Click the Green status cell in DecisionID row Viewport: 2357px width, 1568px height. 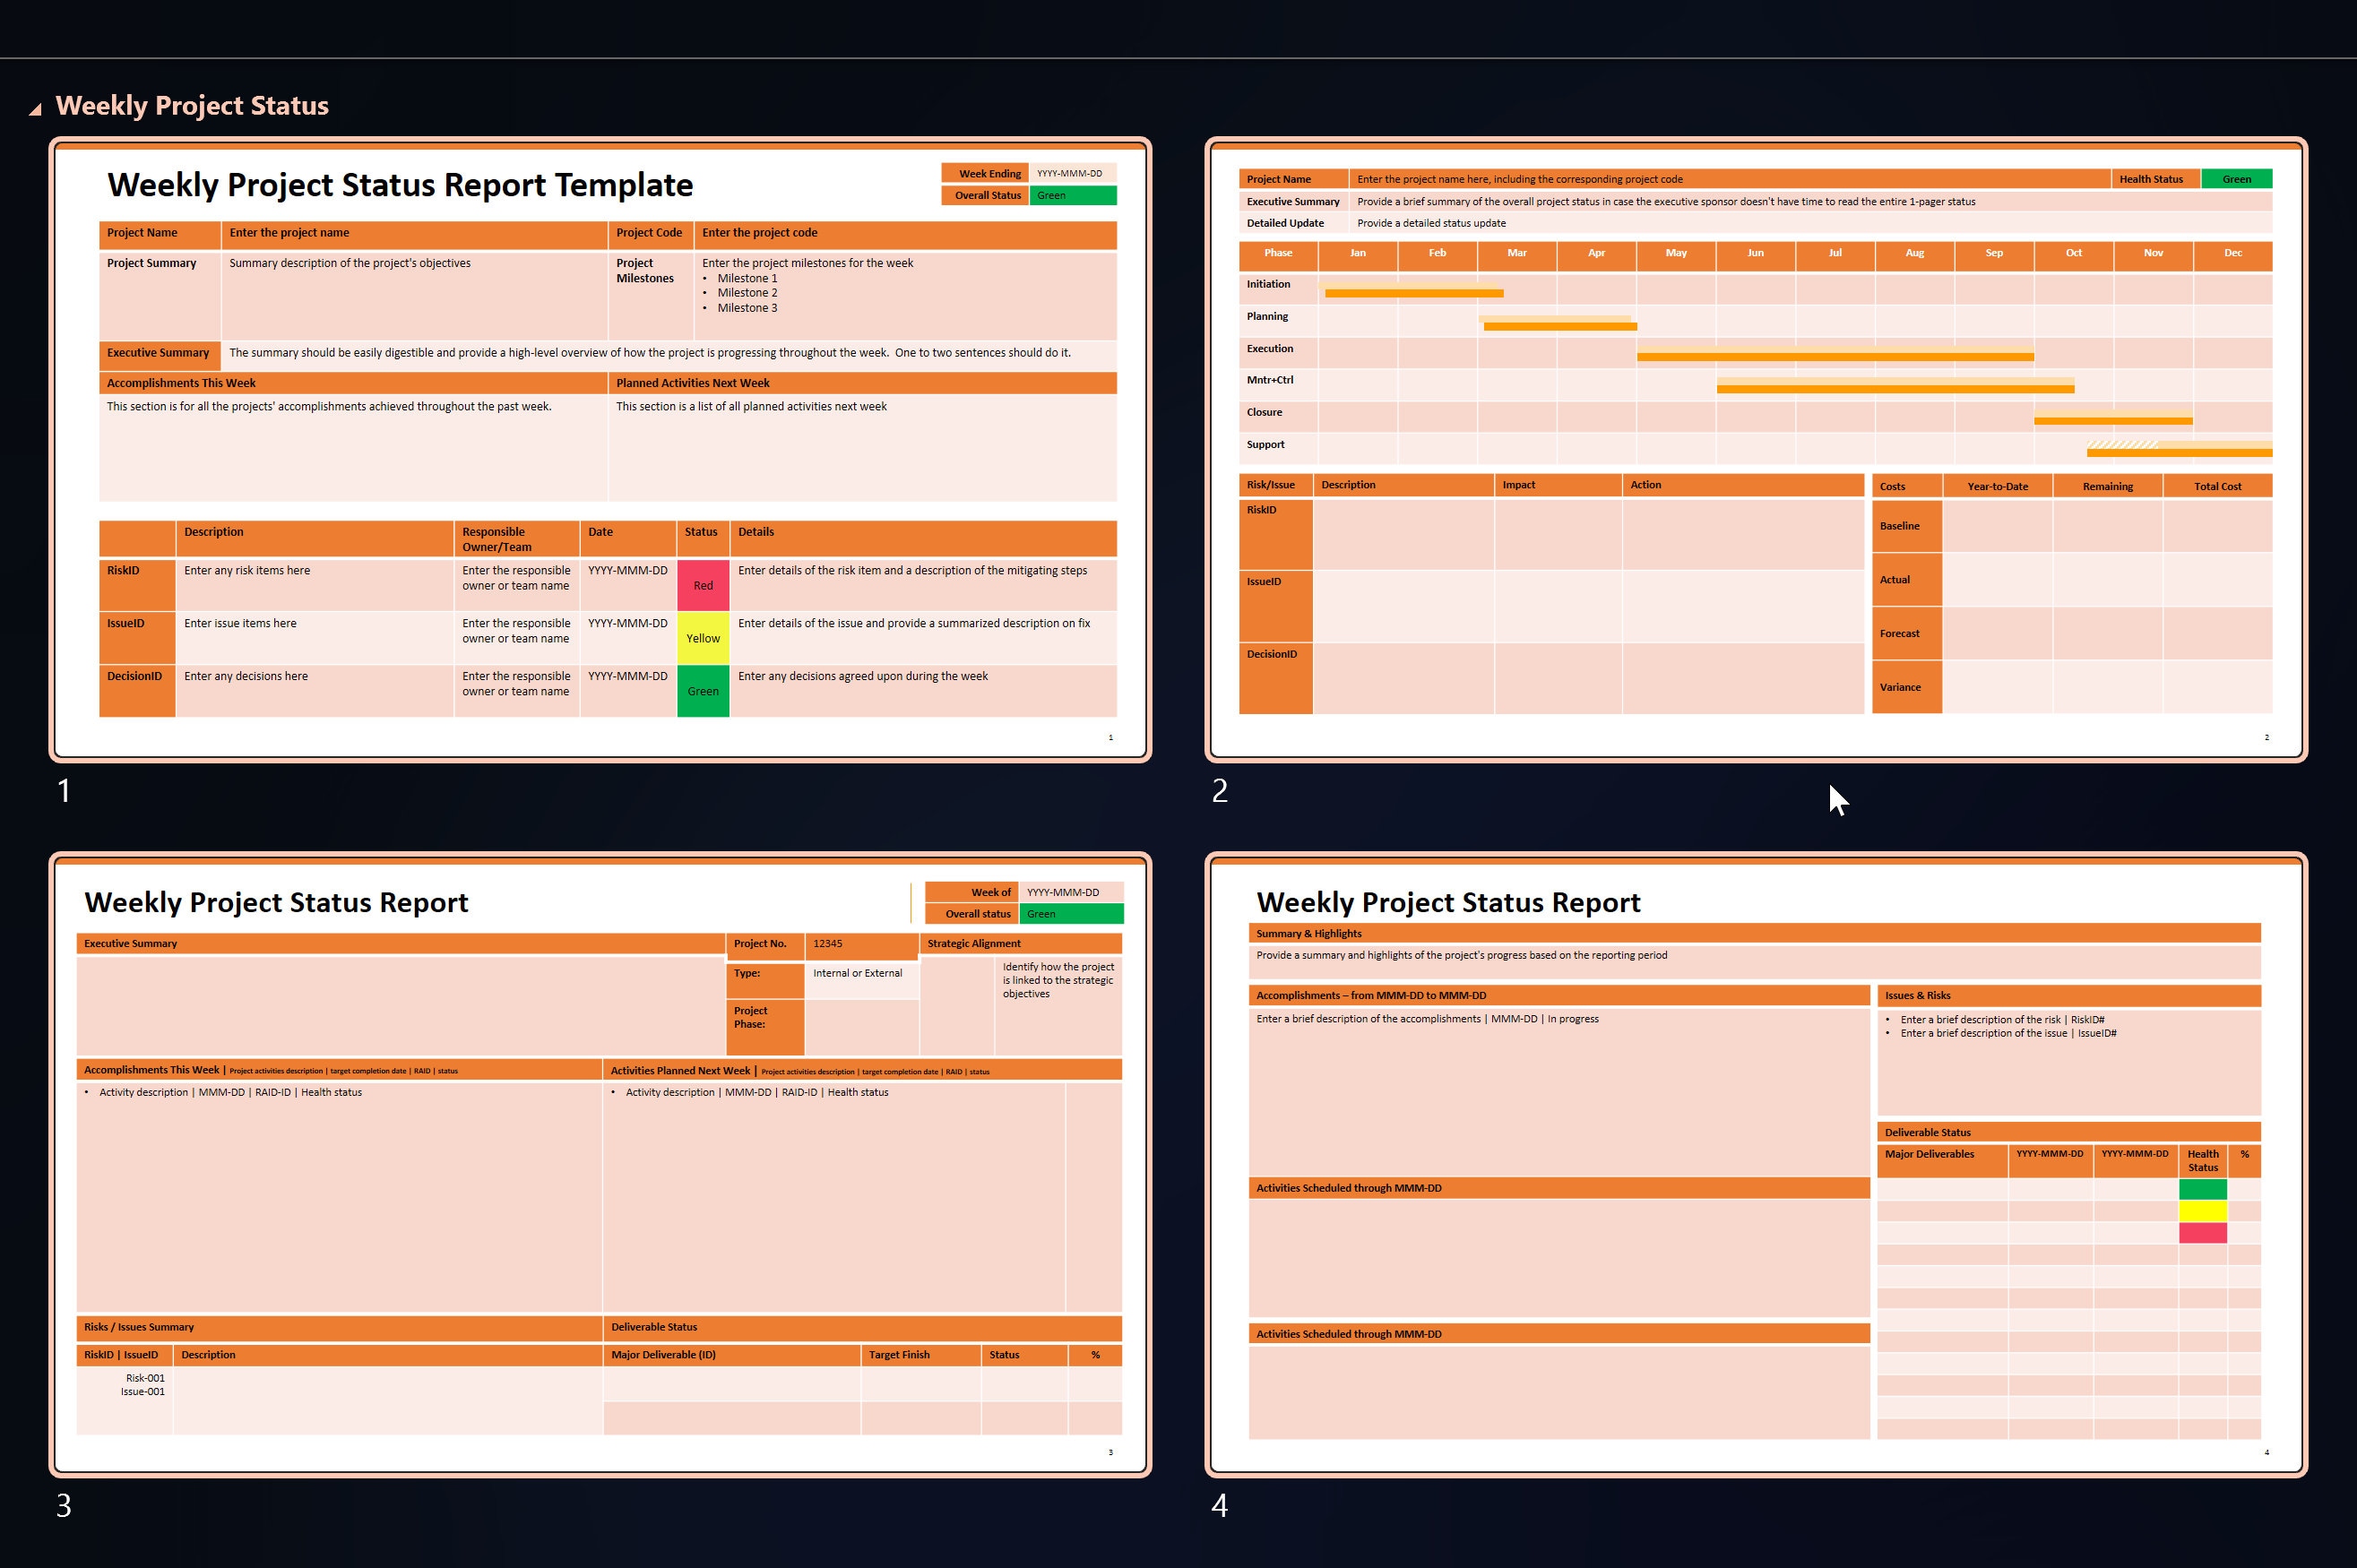pos(703,690)
